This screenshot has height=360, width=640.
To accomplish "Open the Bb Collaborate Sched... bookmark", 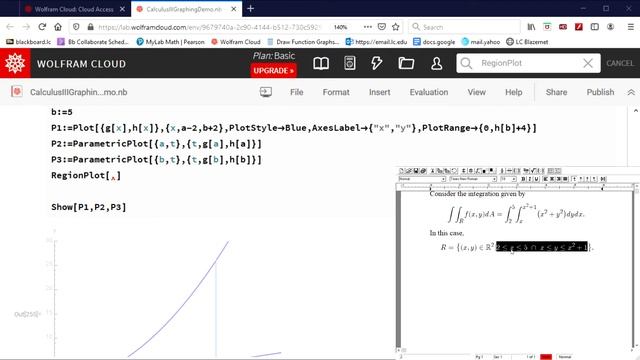I will (x=93, y=42).
